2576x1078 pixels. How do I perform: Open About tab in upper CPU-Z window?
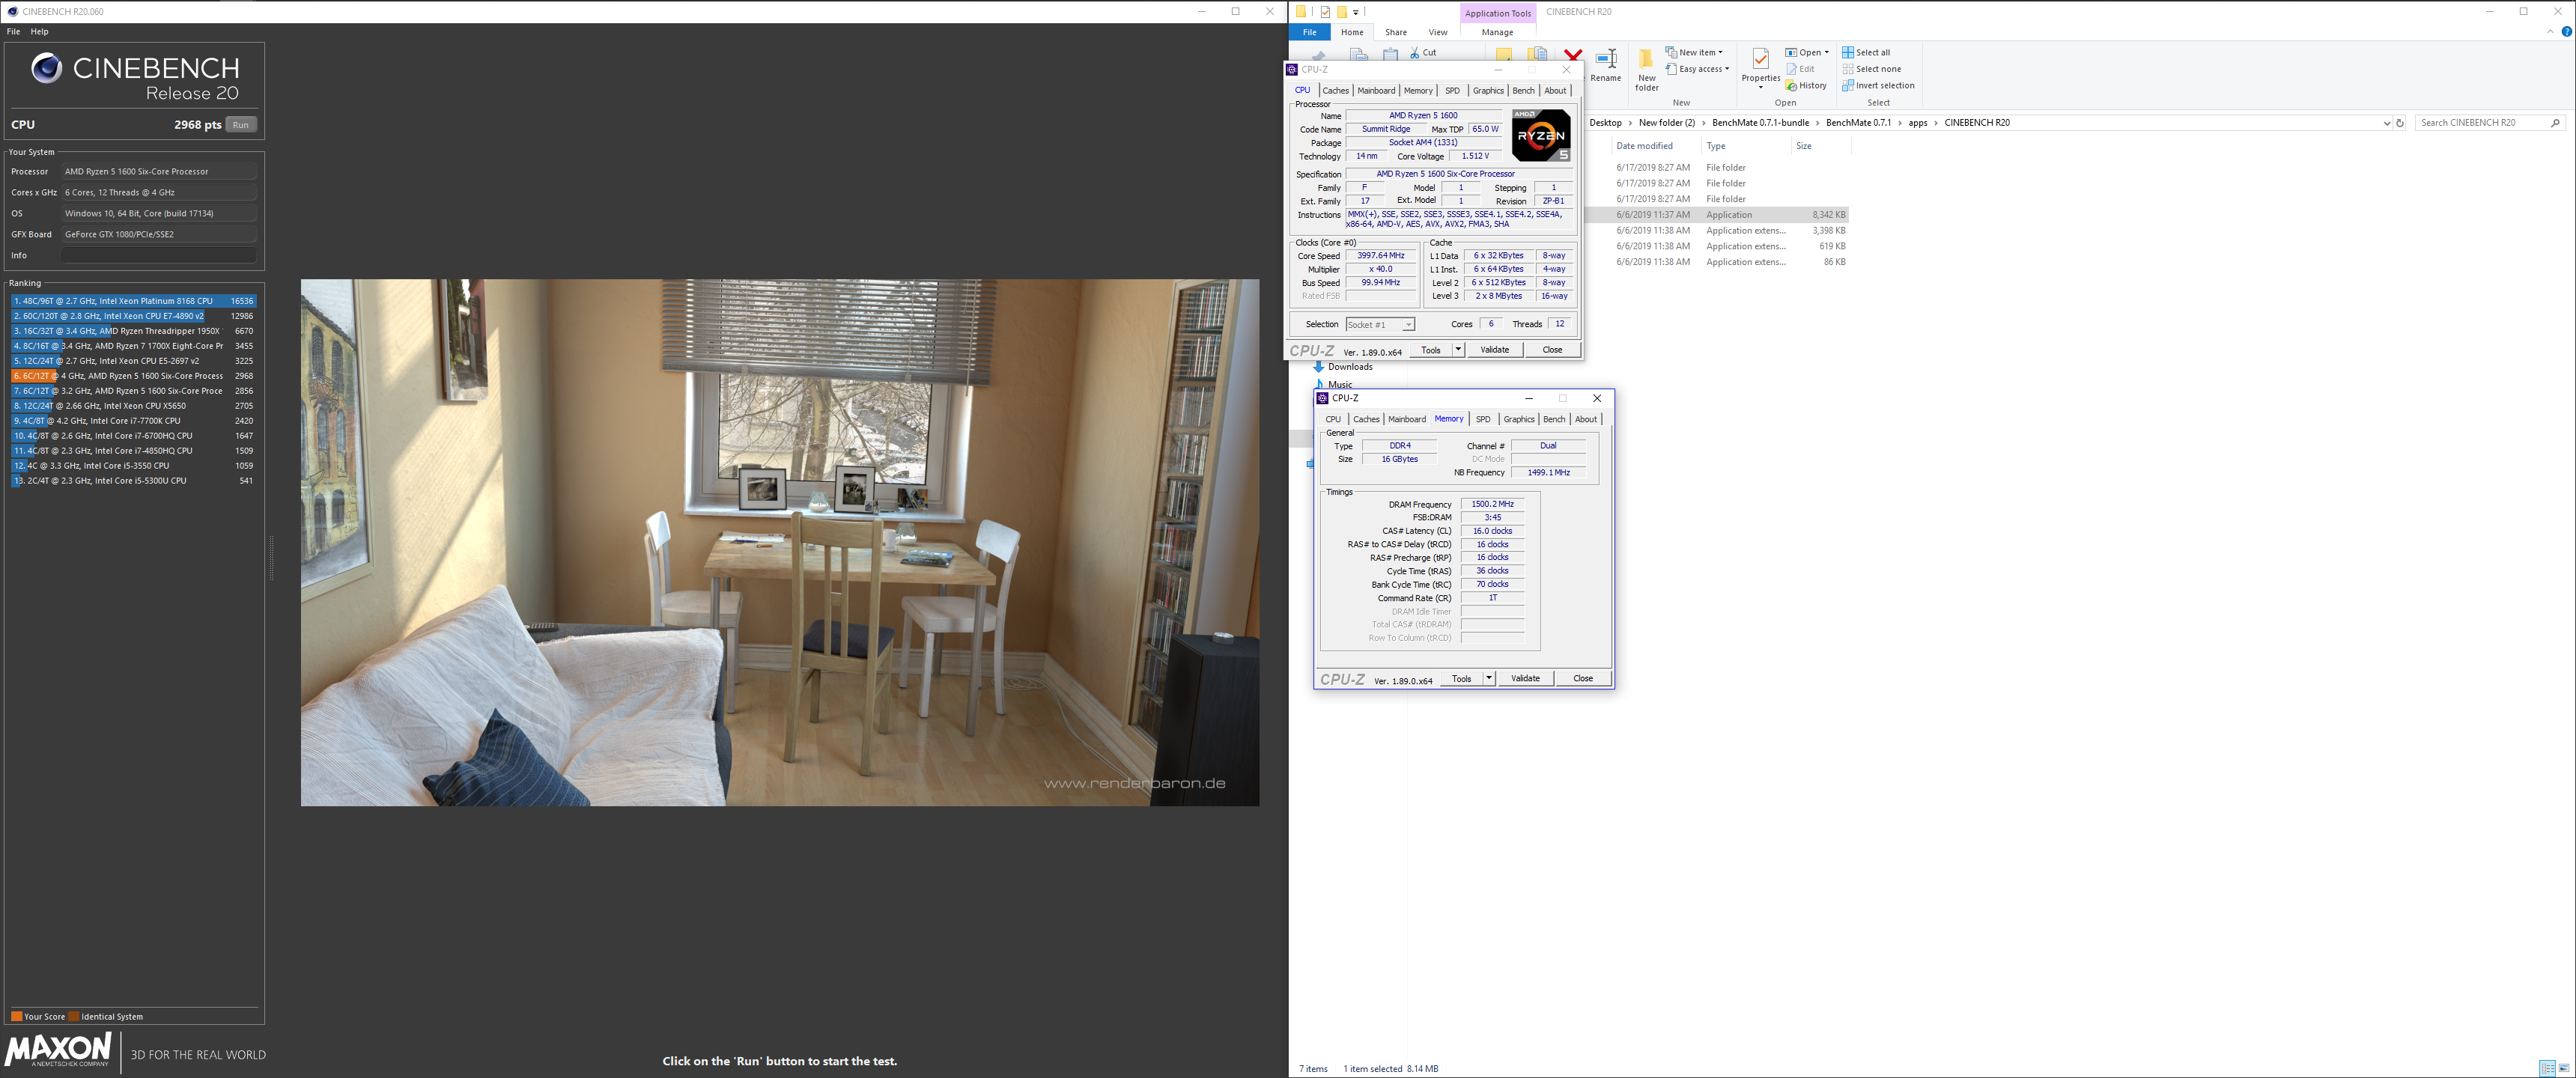click(x=1556, y=91)
